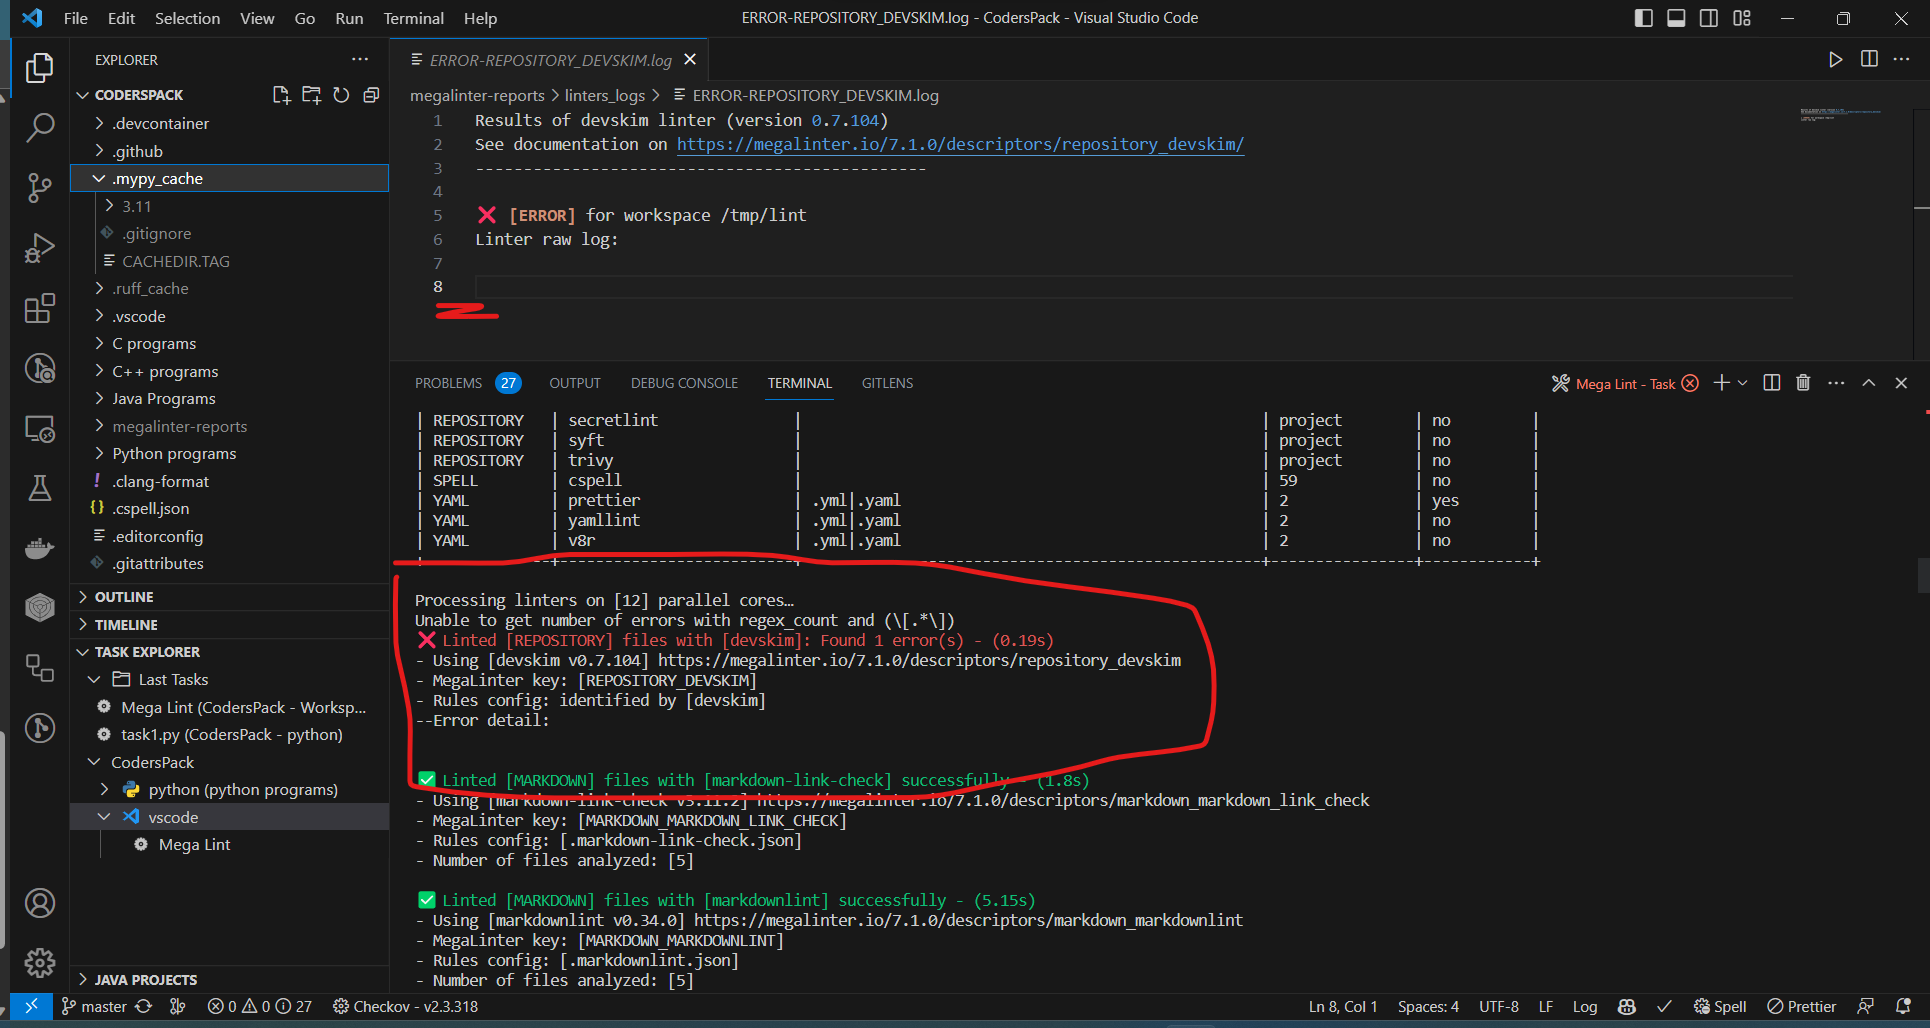Viewport: 1930px width, 1028px height.
Task: Collapse the TASK EXPLORER section
Action: [x=229, y=652]
